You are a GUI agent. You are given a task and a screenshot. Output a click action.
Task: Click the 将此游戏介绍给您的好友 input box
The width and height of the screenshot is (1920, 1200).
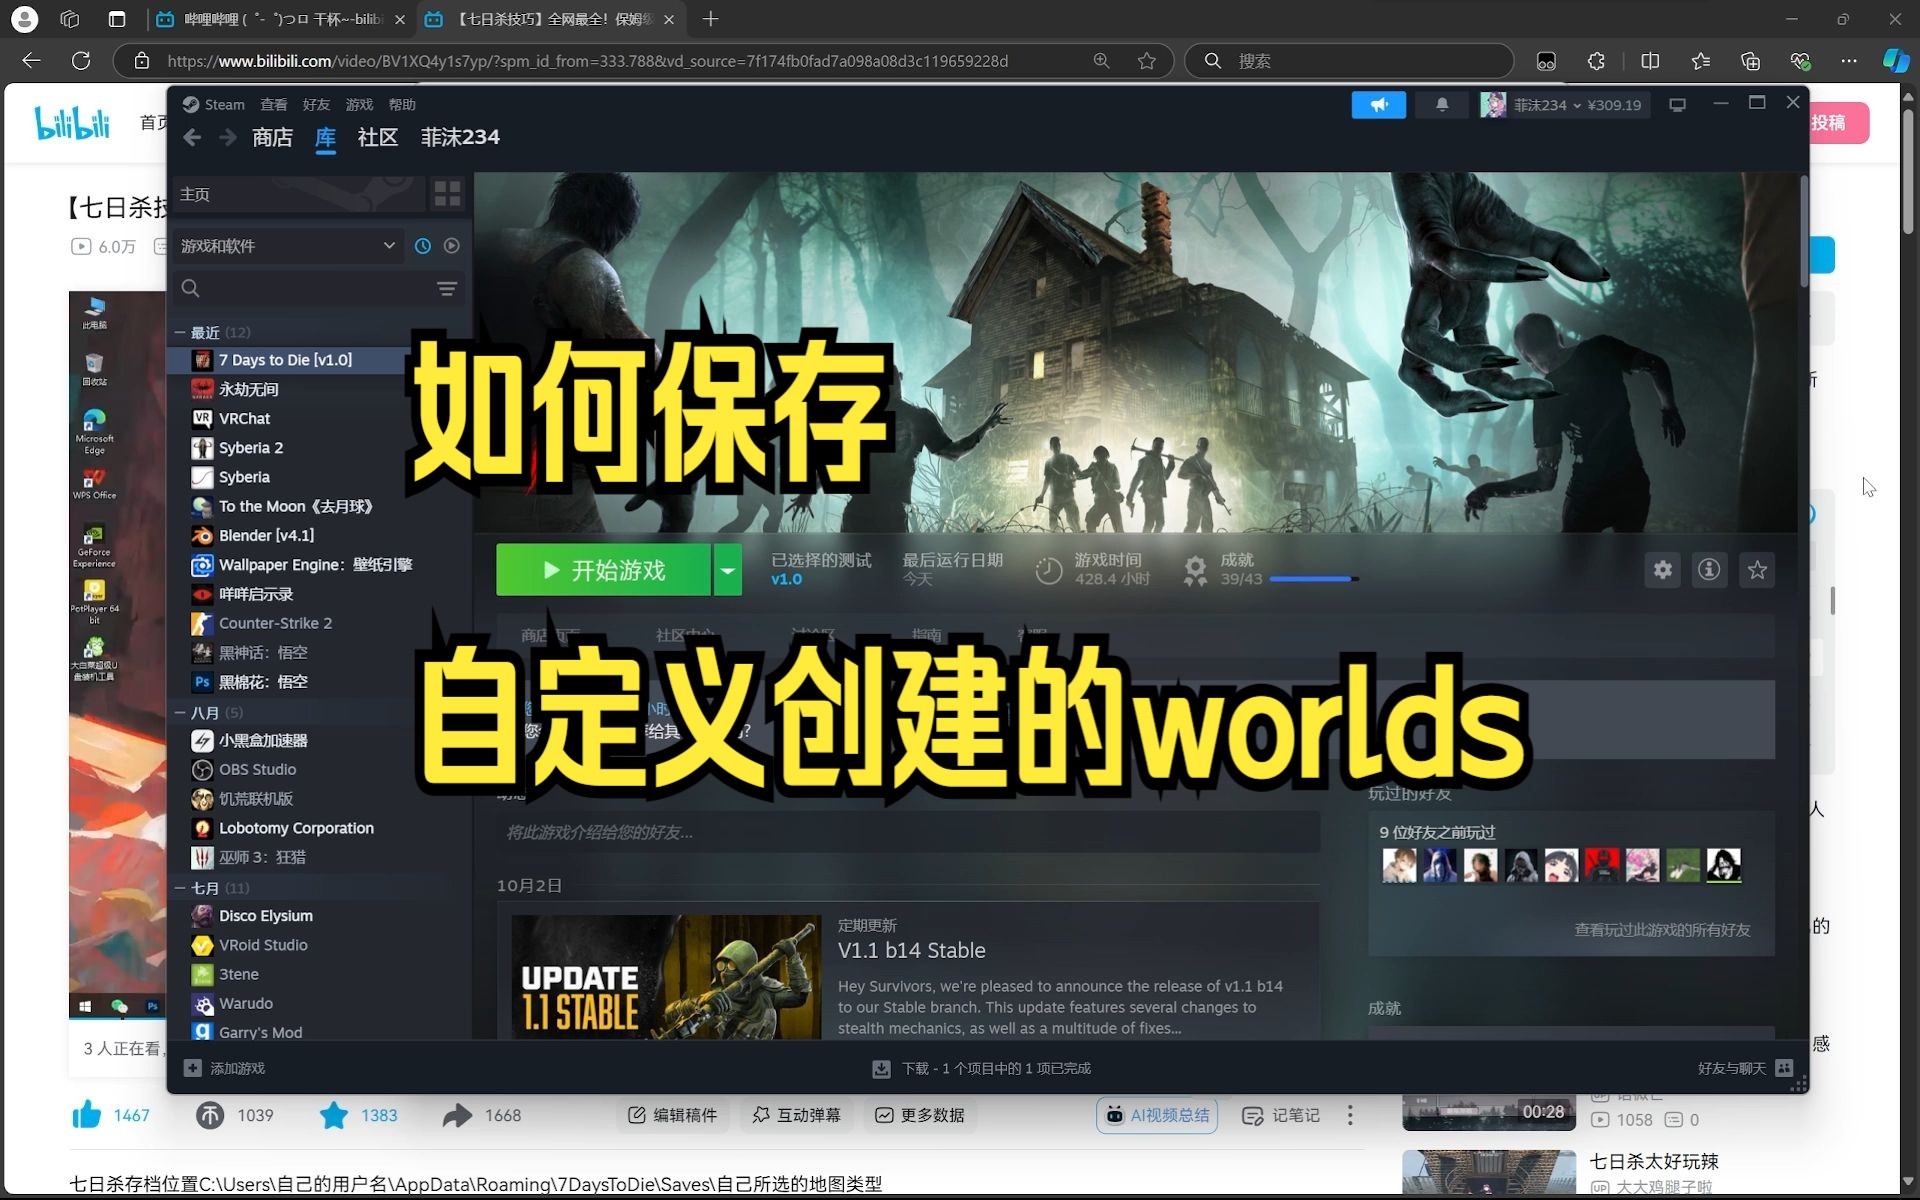[908, 832]
